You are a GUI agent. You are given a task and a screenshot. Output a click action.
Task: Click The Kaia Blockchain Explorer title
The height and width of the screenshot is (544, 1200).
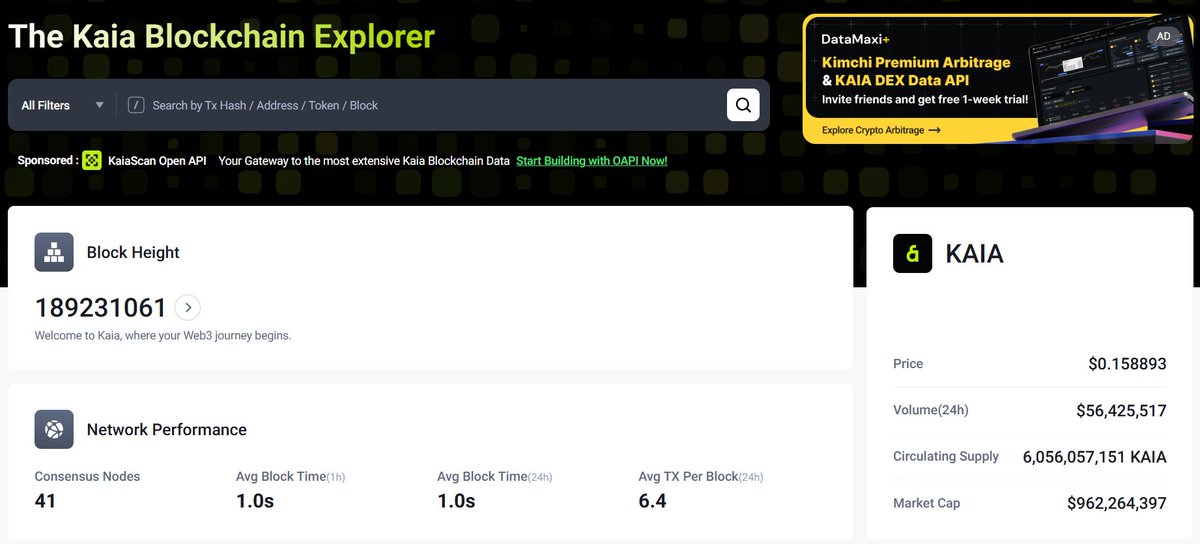(x=222, y=37)
